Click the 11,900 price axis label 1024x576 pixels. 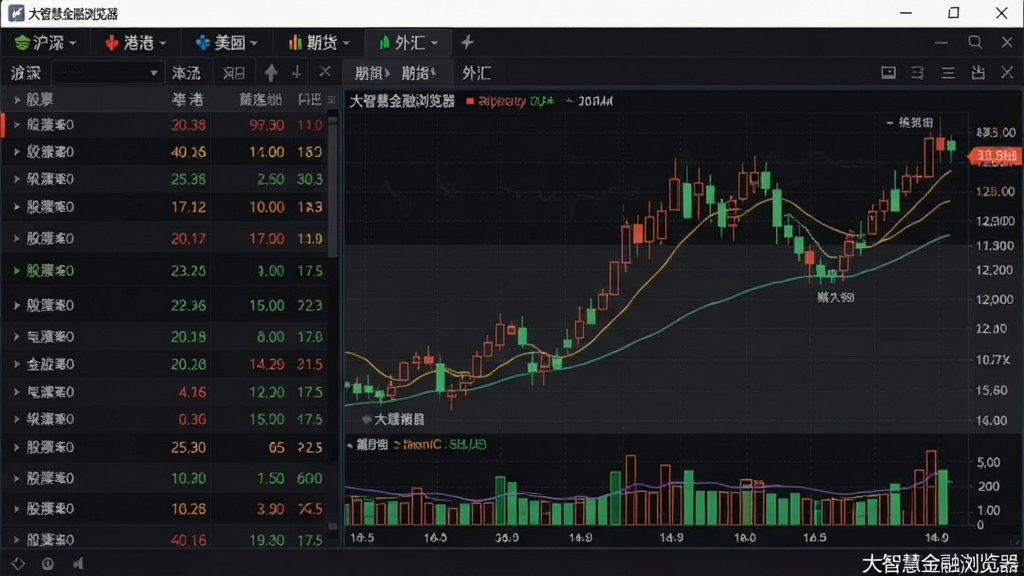[x=995, y=246]
